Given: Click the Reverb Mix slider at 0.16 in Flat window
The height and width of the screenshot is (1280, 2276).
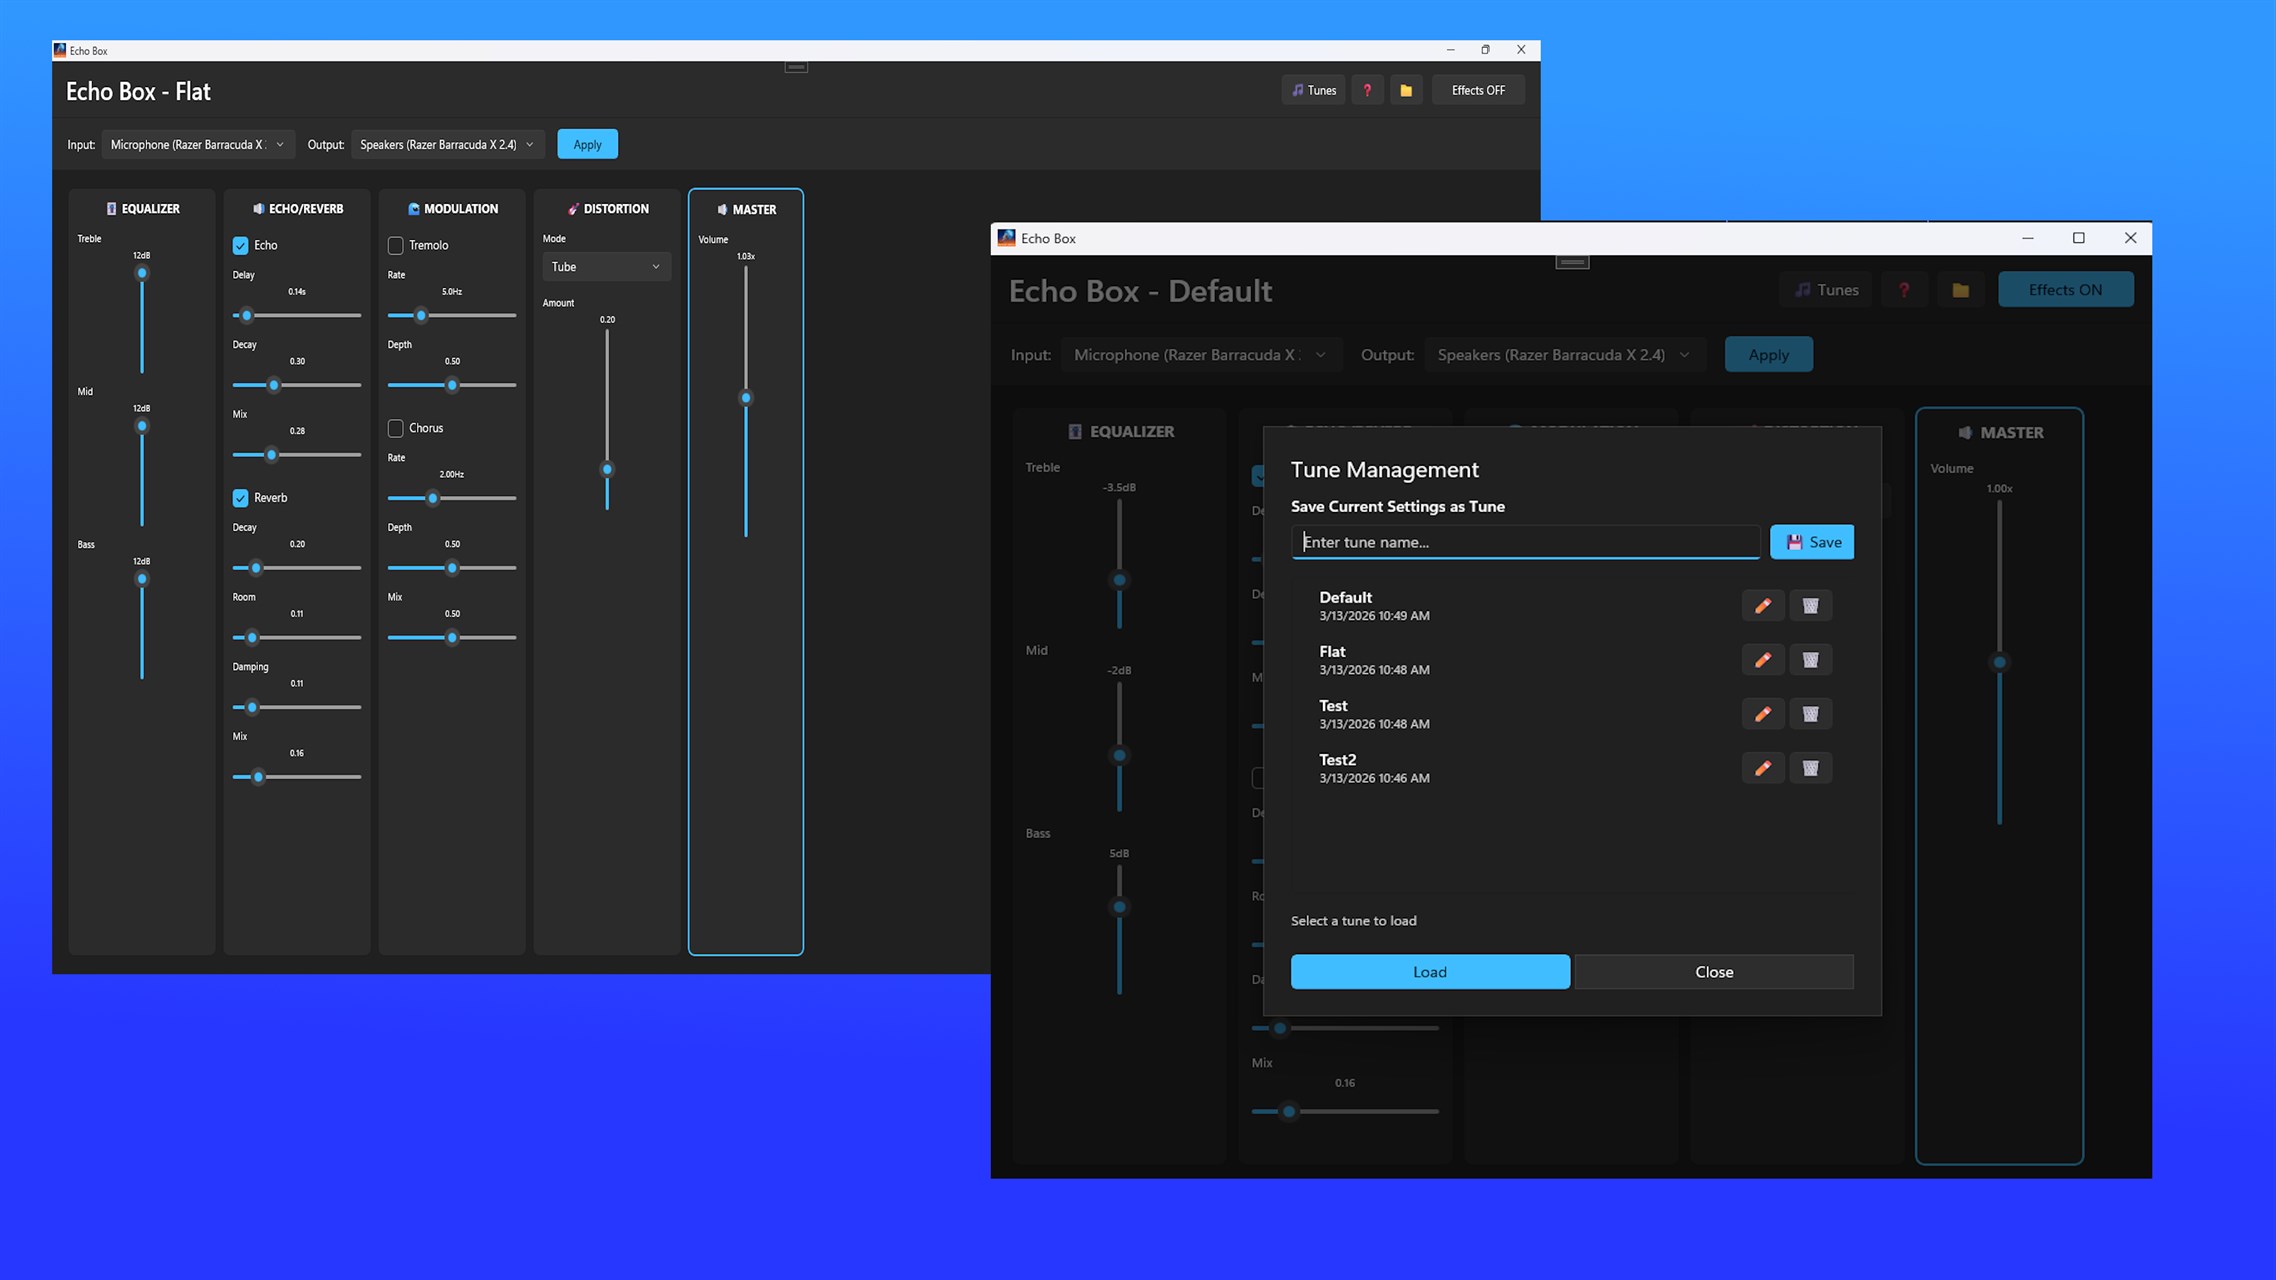Looking at the screenshot, I should pos(297,777).
